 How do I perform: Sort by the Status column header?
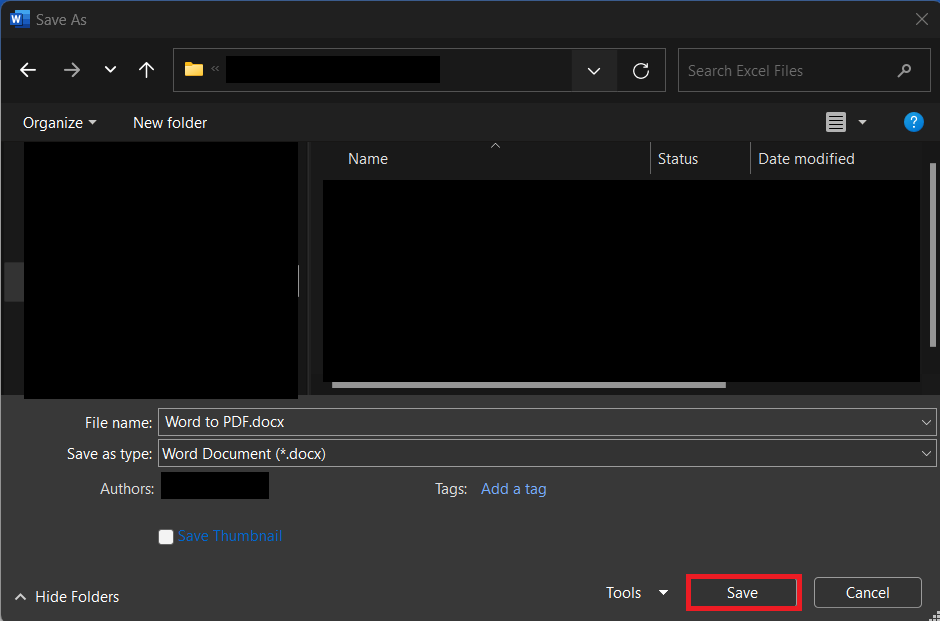point(677,159)
